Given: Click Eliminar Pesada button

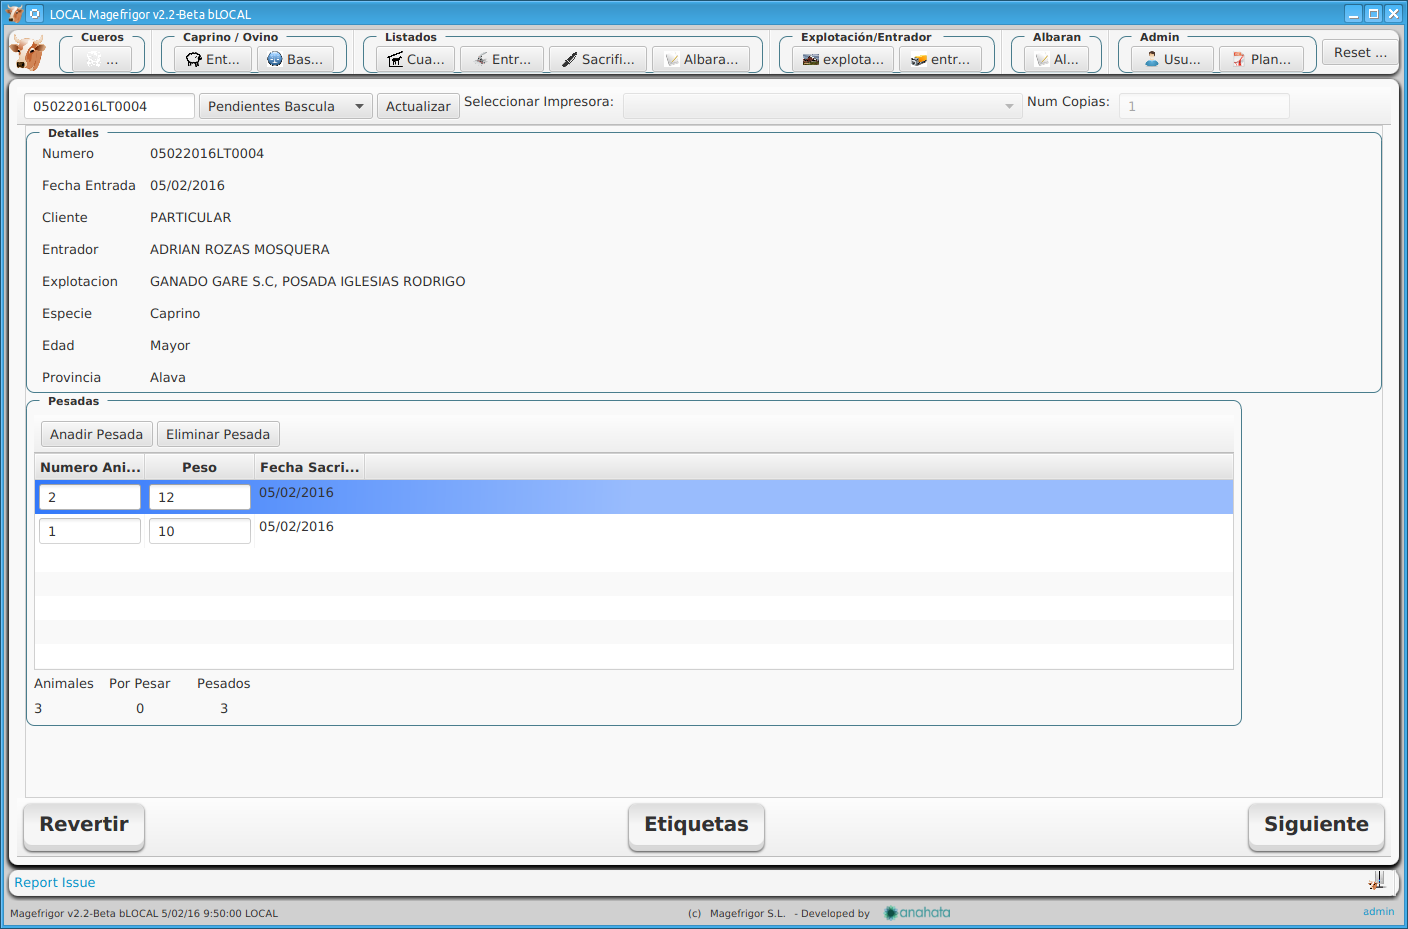Looking at the screenshot, I should 218,434.
